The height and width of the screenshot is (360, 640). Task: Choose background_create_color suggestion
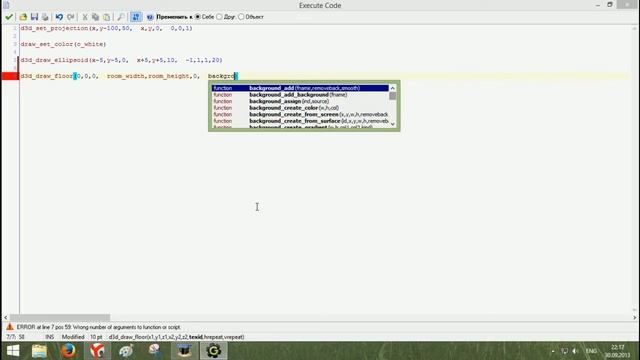300,108
